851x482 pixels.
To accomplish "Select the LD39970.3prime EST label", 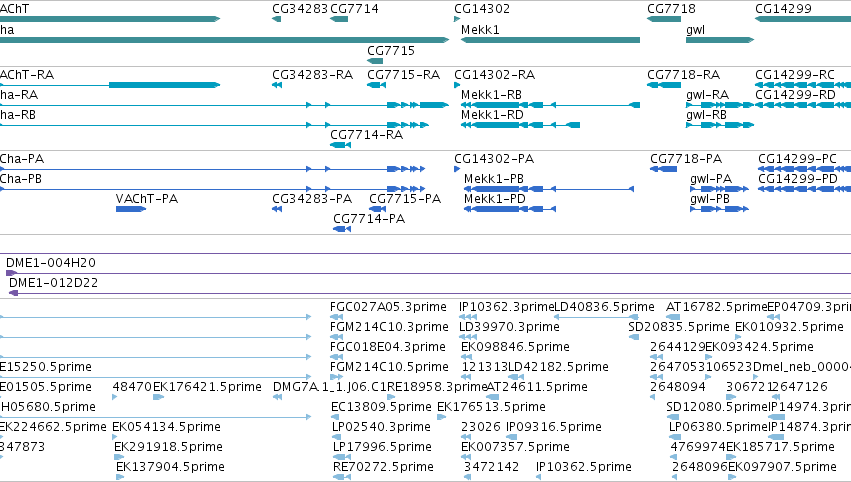I will tap(509, 327).
